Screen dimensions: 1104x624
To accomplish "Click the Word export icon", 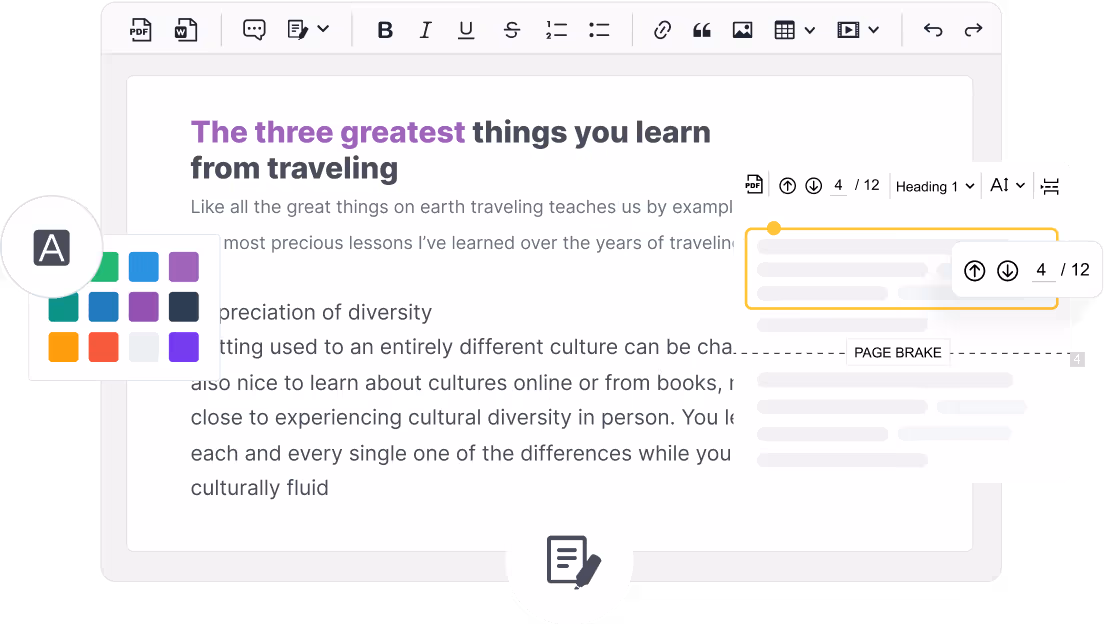I will click(186, 30).
